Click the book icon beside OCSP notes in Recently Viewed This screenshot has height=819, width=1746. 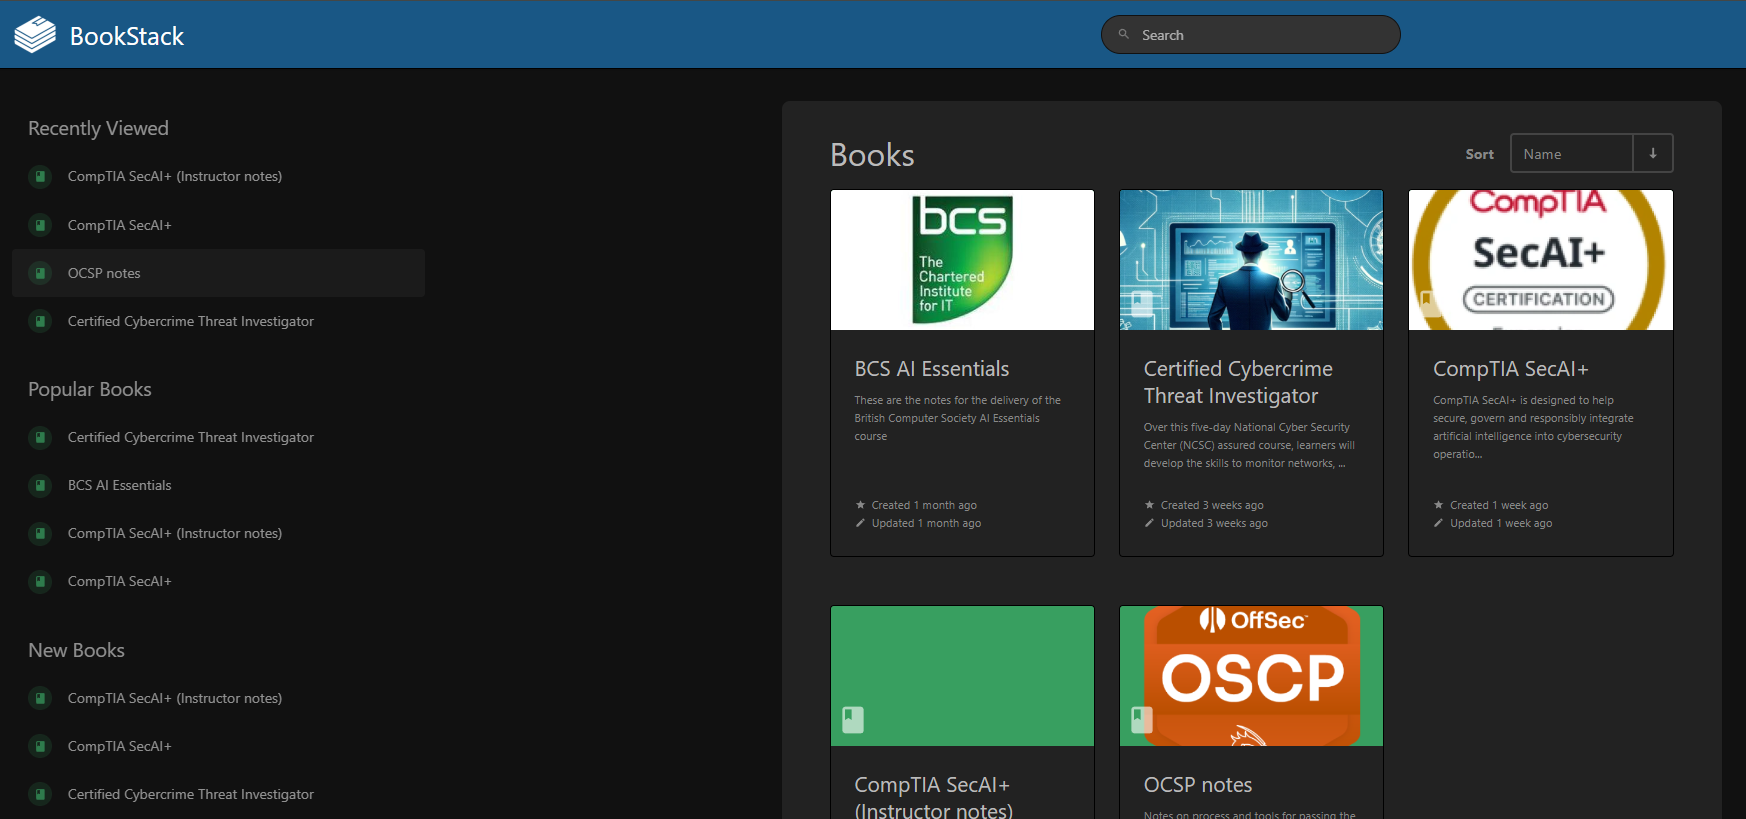pyautogui.click(x=40, y=273)
